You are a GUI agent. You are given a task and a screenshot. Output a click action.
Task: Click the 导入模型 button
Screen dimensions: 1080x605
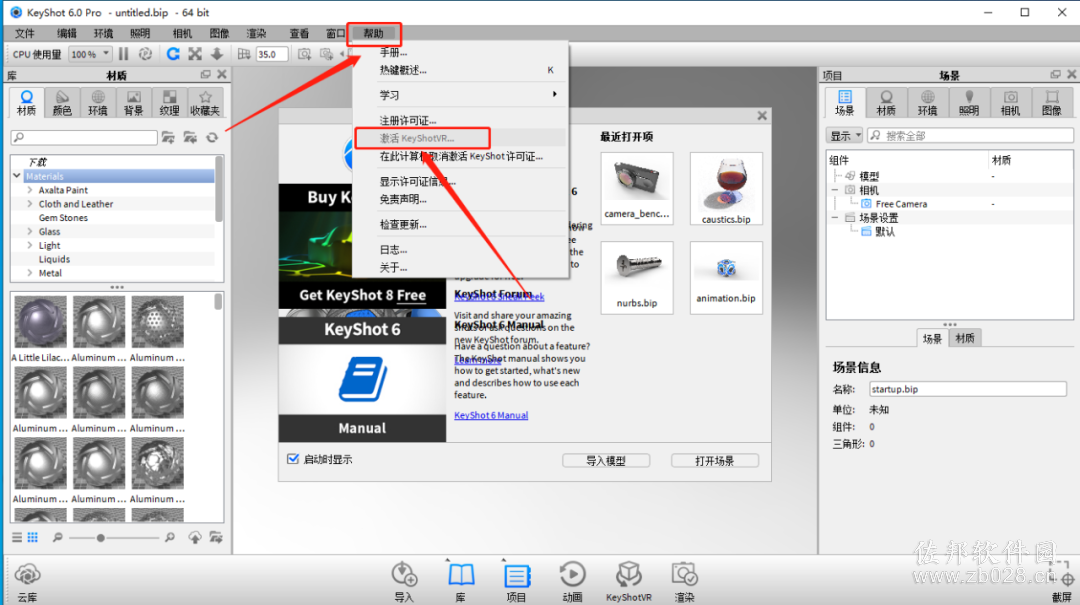[606, 460]
